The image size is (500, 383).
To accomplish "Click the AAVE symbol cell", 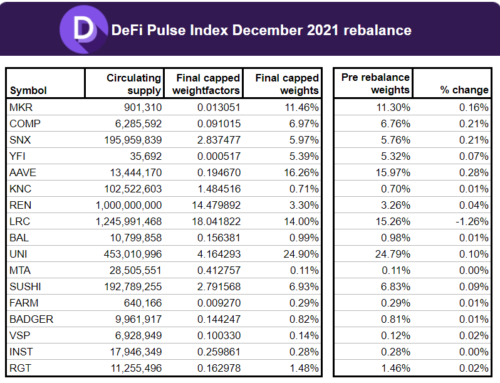I will tap(23, 173).
